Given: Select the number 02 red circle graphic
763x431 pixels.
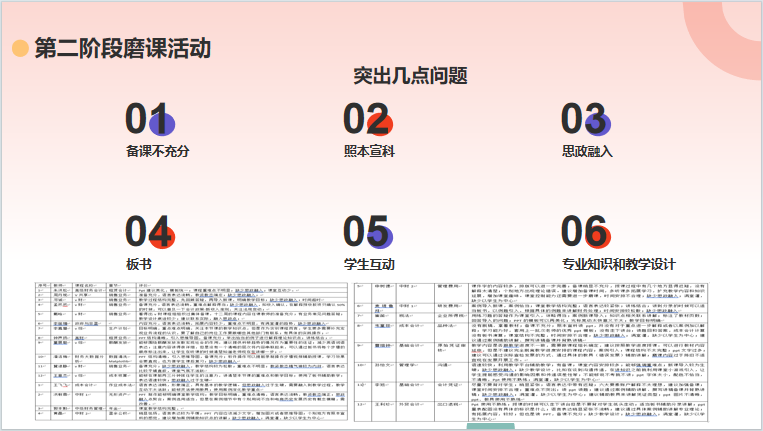Looking at the screenshot, I should (378, 123).
